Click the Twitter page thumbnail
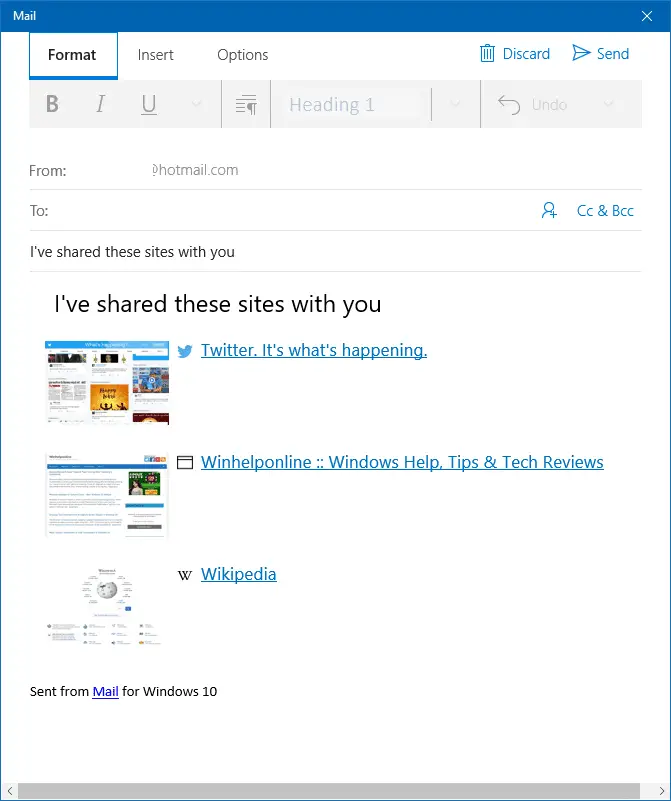671x801 pixels. click(107, 382)
